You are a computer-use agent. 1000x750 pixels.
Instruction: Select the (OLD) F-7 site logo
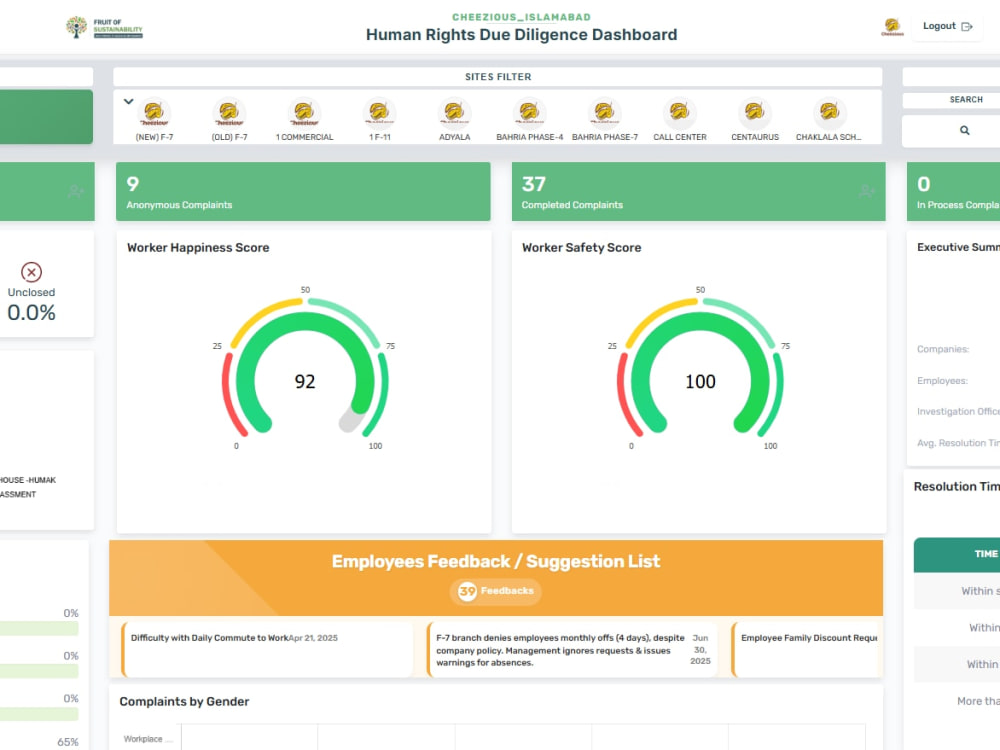click(x=230, y=113)
